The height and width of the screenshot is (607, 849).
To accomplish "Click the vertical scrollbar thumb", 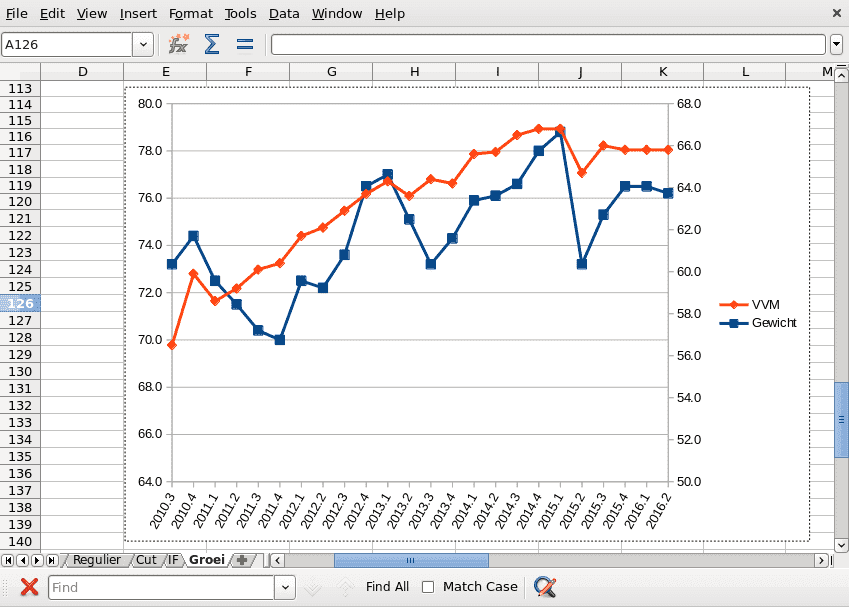I will (841, 419).
